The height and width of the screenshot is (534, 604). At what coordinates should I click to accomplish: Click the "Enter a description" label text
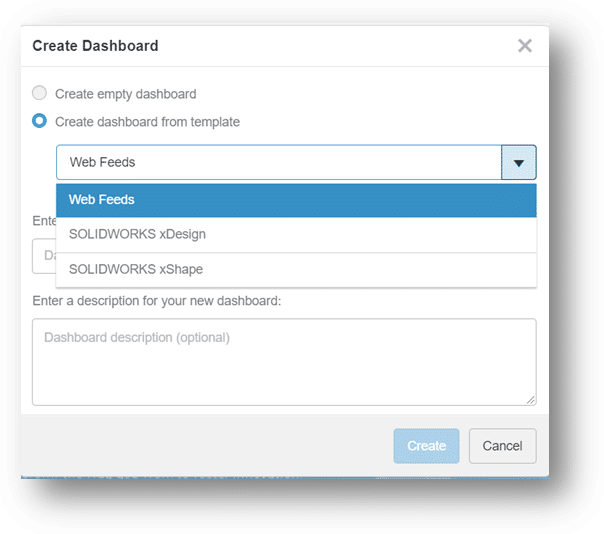click(156, 300)
